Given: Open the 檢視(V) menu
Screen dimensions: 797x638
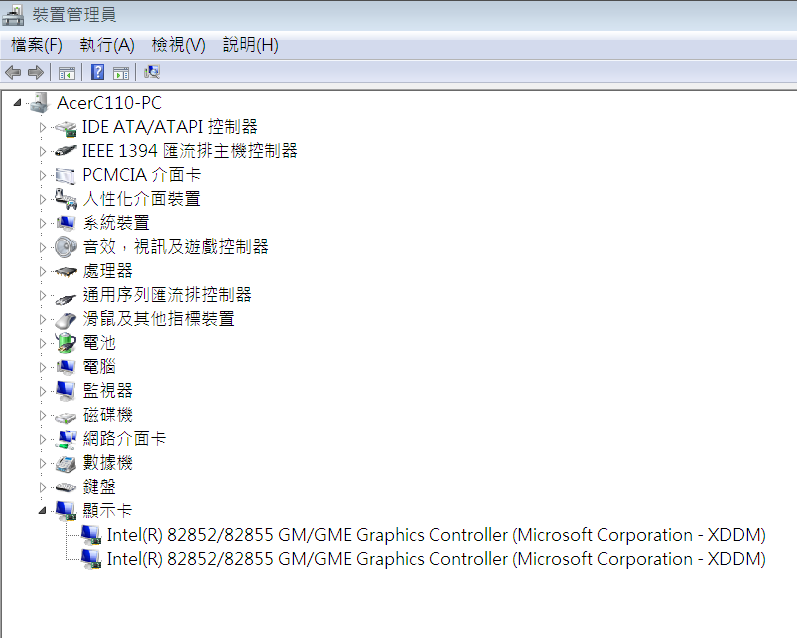Looking at the screenshot, I should pyautogui.click(x=178, y=45).
